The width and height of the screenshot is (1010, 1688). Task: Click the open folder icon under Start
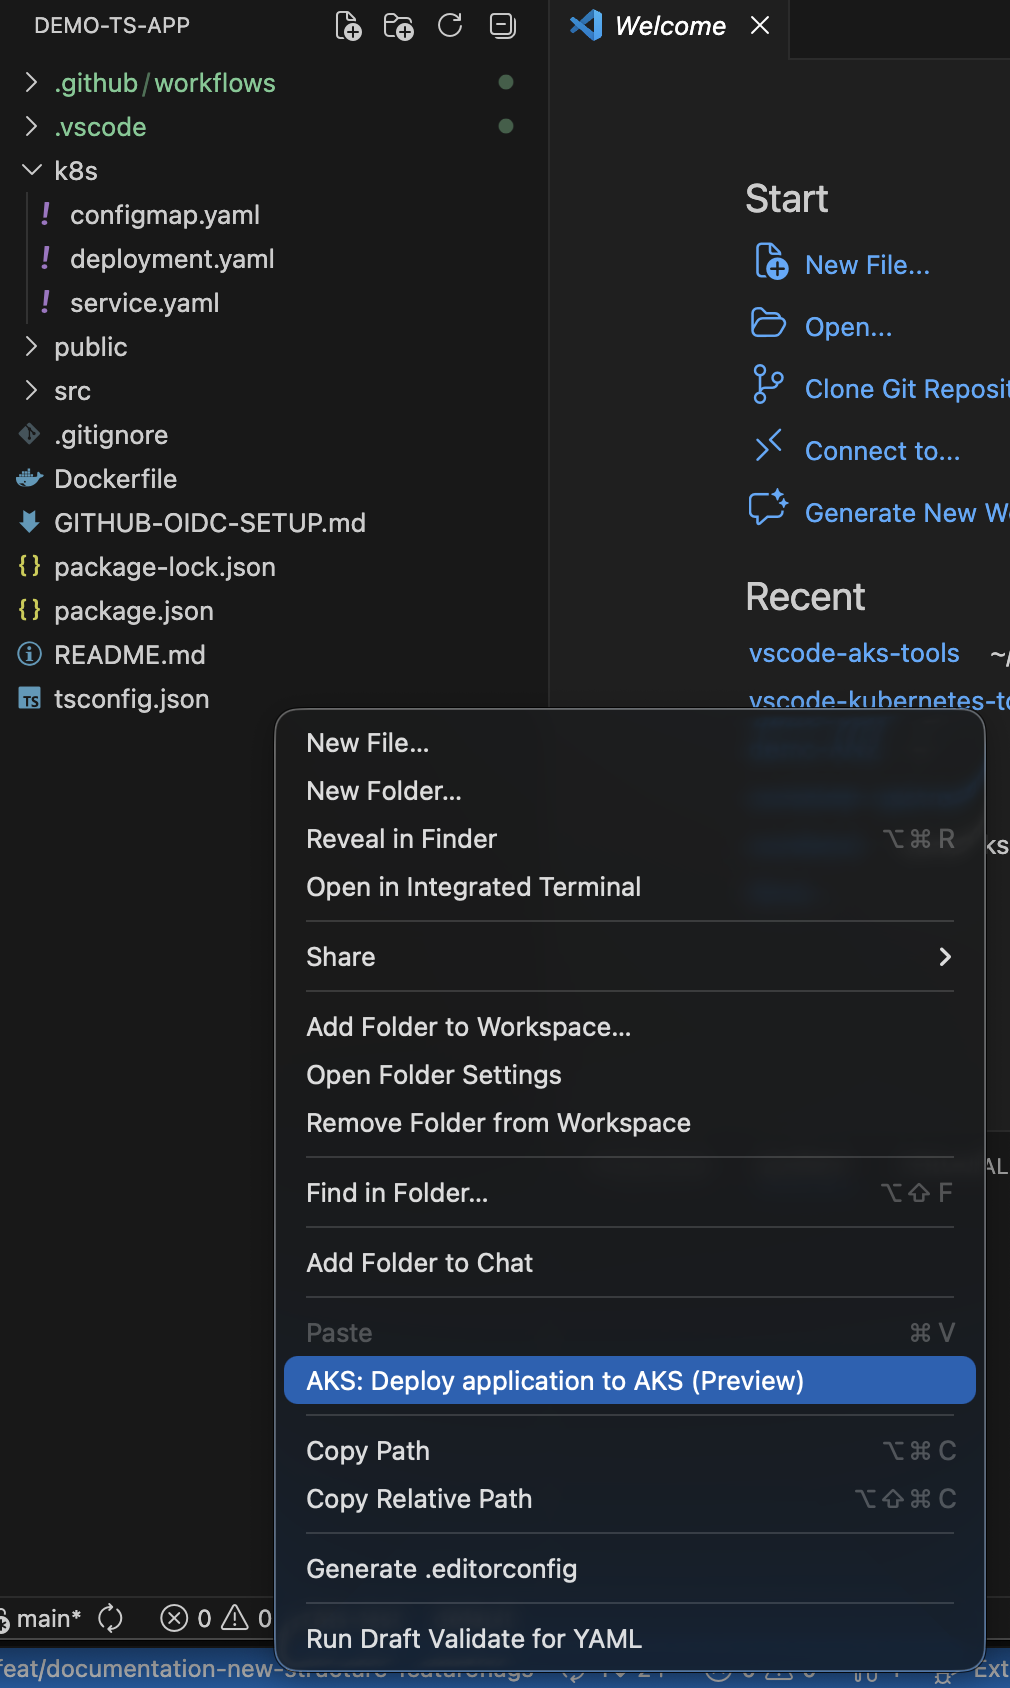point(768,323)
